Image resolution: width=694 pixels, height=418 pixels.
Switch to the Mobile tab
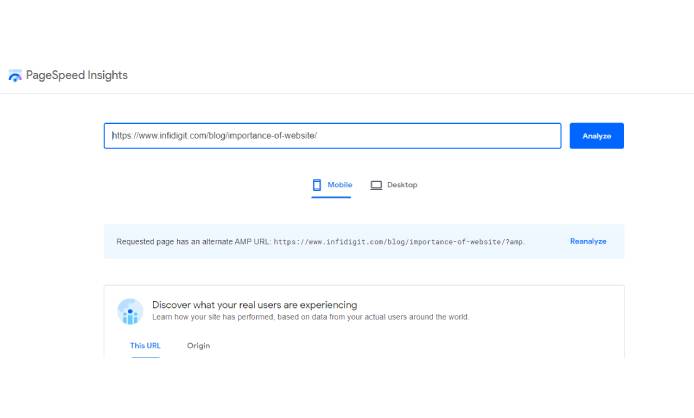coord(332,185)
